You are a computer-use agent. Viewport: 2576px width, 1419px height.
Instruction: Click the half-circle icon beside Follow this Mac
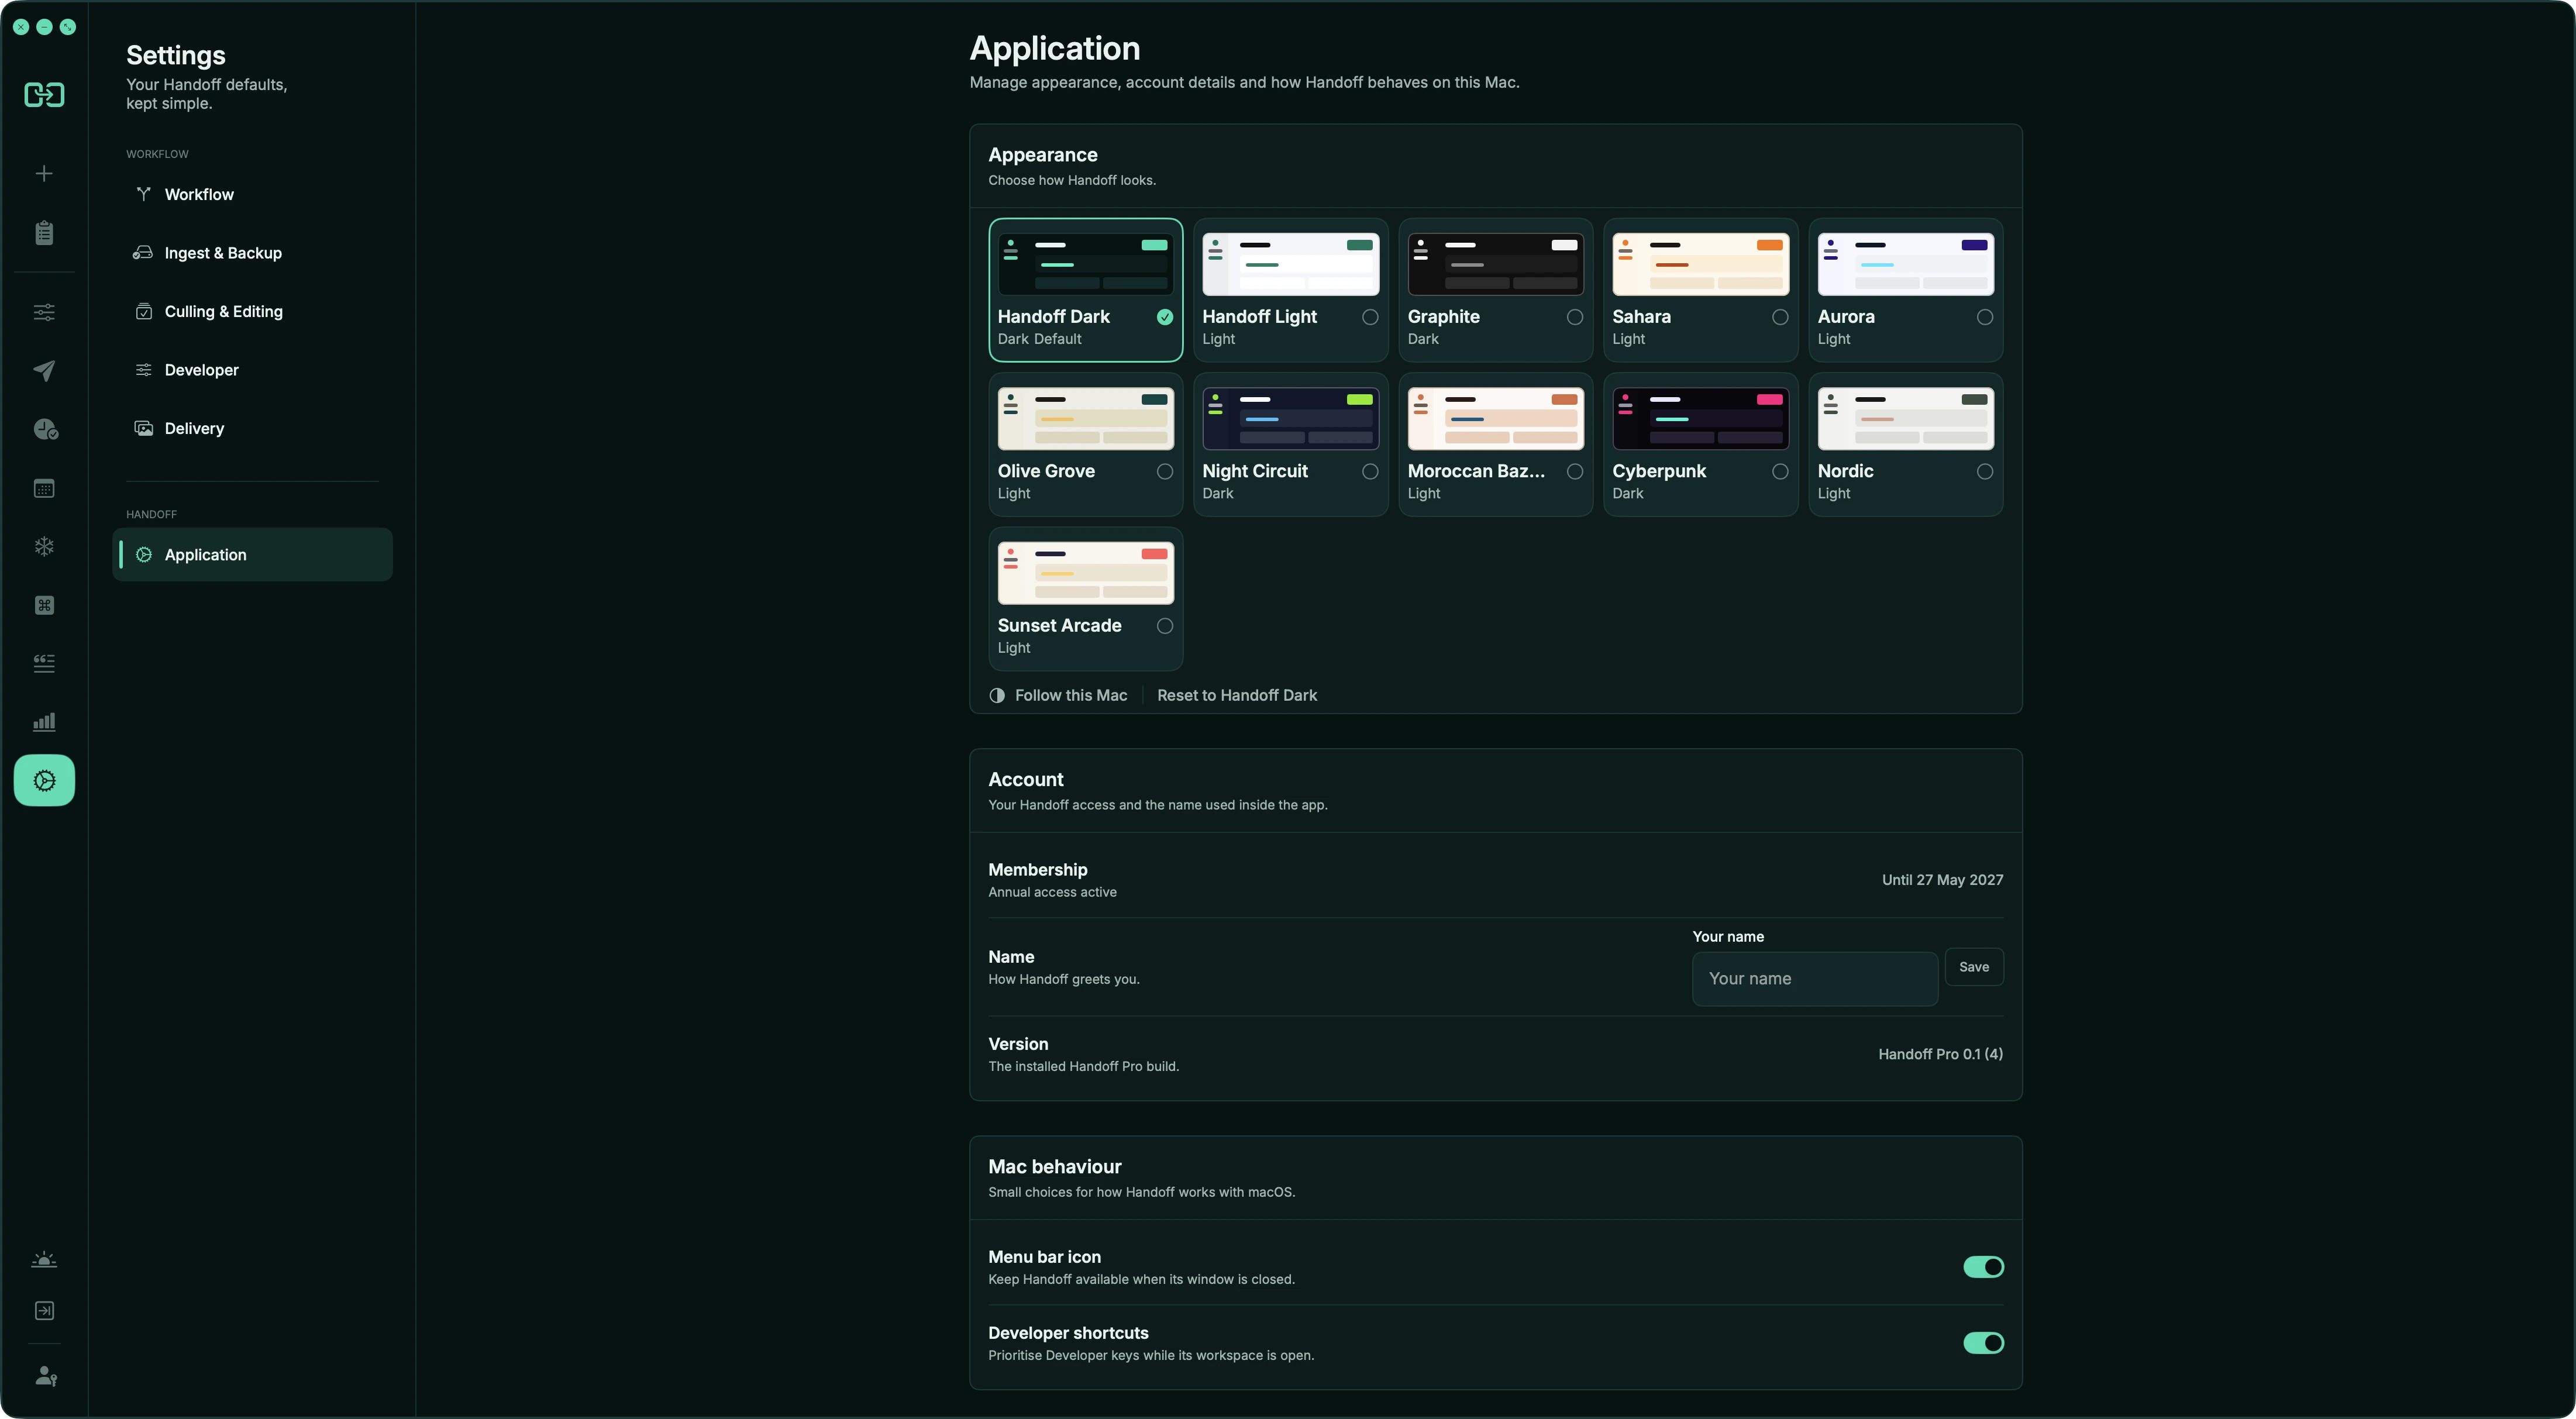[x=997, y=696]
